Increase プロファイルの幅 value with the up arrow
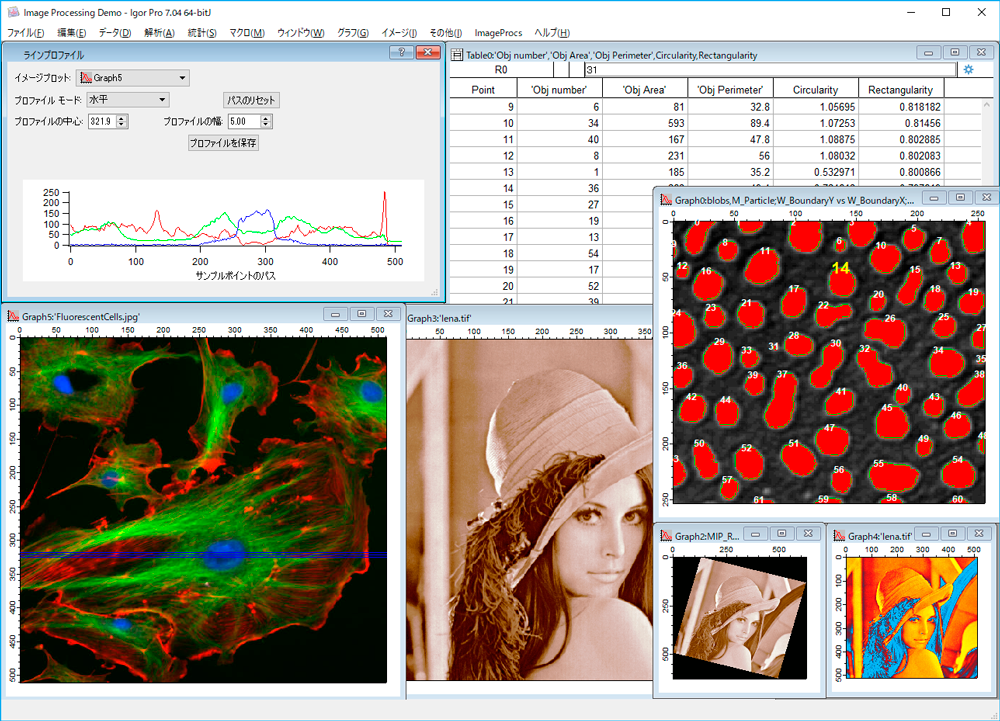Screen dimensions: 1000x721 point(266,118)
